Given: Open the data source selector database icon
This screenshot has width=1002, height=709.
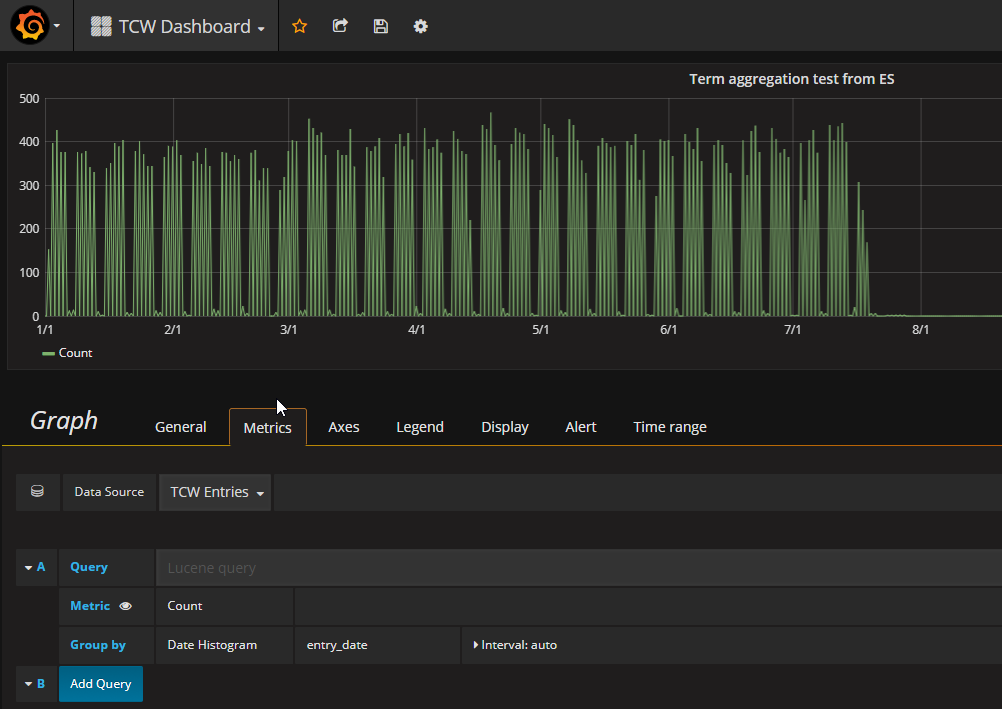Looking at the screenshot, I should (x=37, y=491).
